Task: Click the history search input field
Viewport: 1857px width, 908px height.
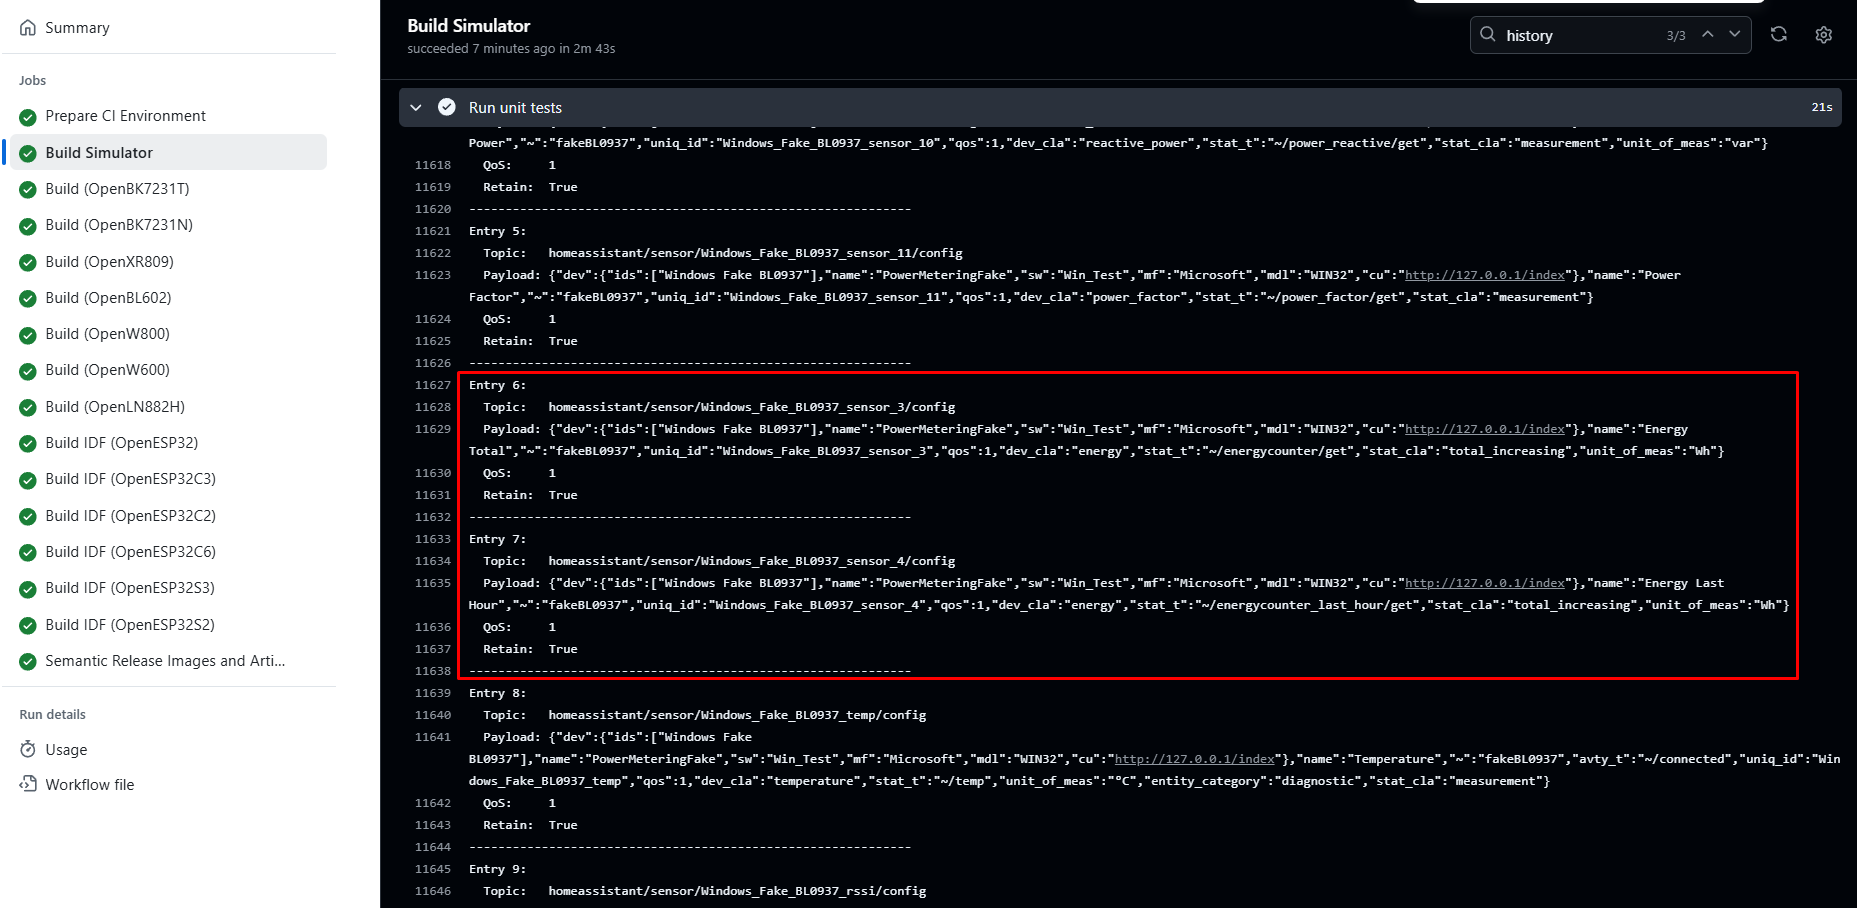Action: point(1580,35)
